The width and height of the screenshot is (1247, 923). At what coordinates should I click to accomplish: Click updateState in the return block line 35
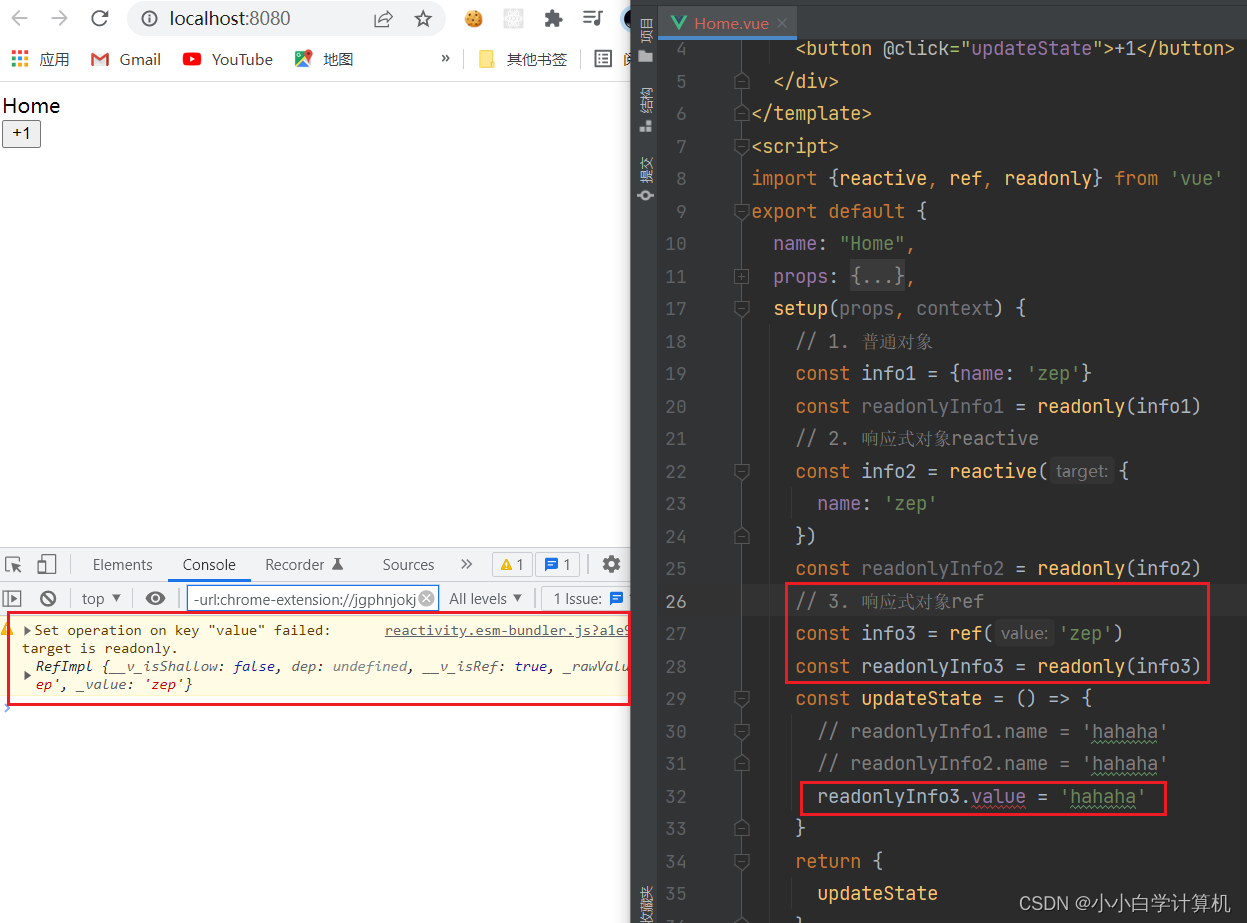[877, 894]
